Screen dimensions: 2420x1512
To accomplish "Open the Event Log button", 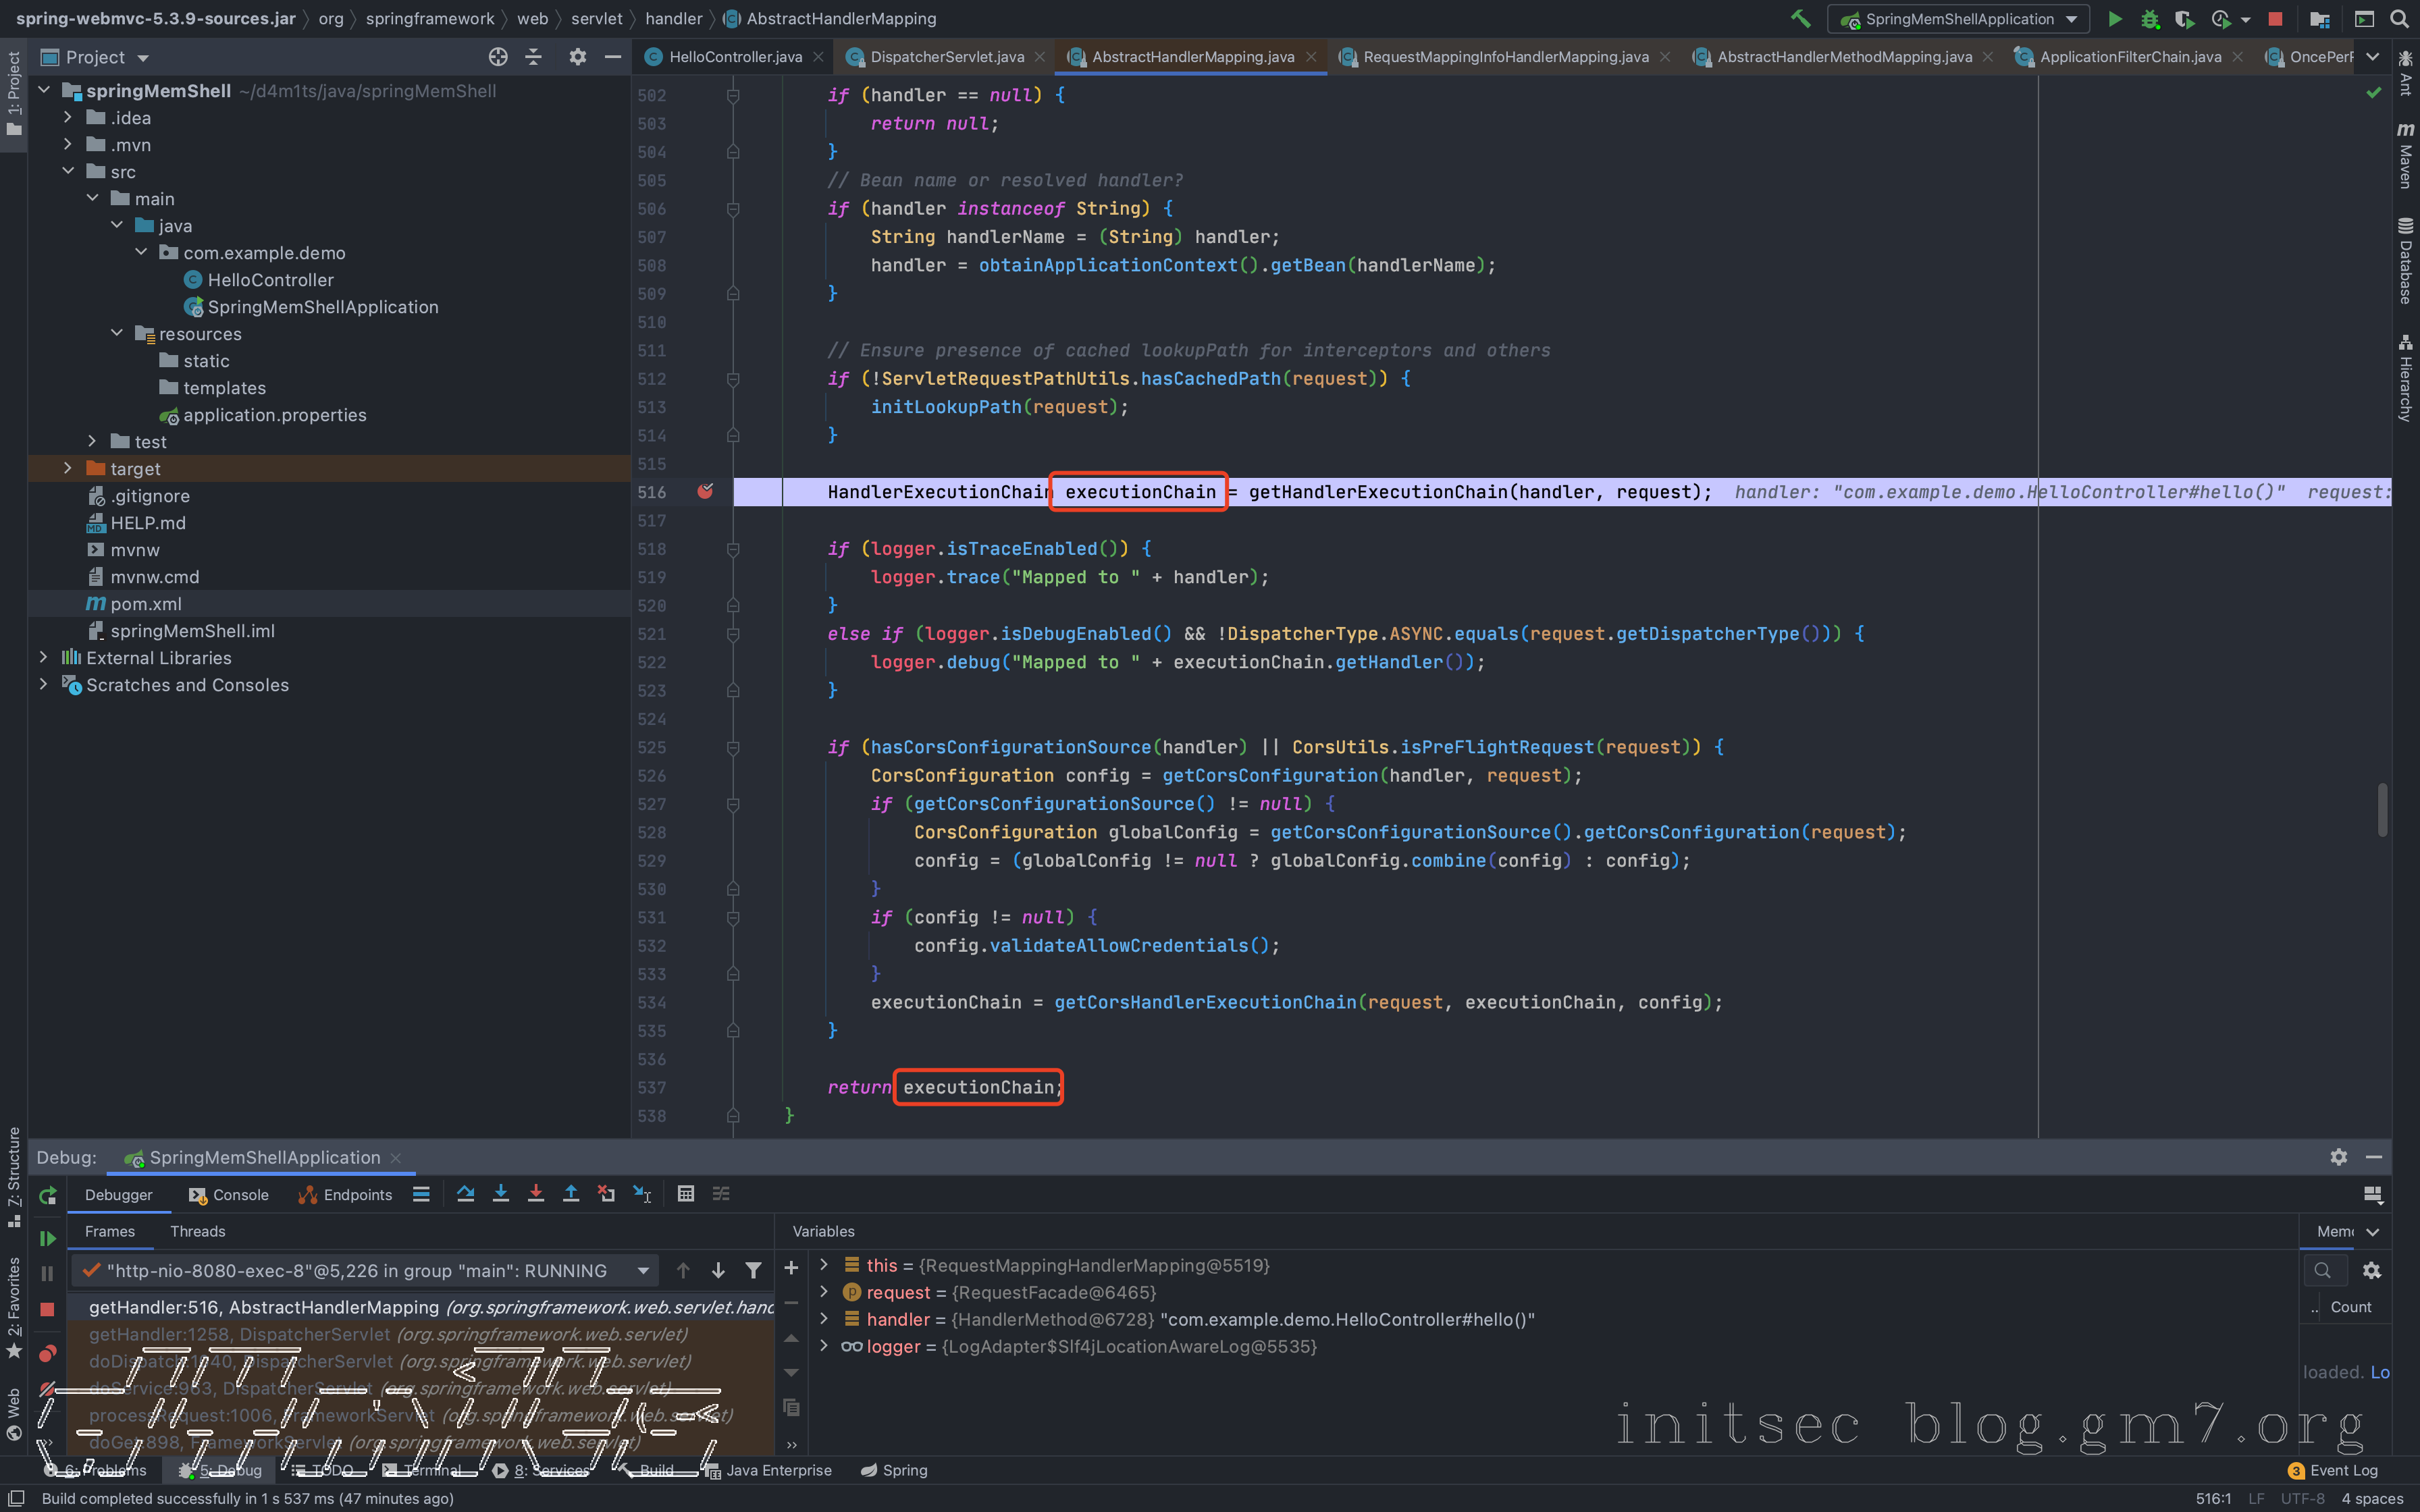I will pos(2334,1470).
